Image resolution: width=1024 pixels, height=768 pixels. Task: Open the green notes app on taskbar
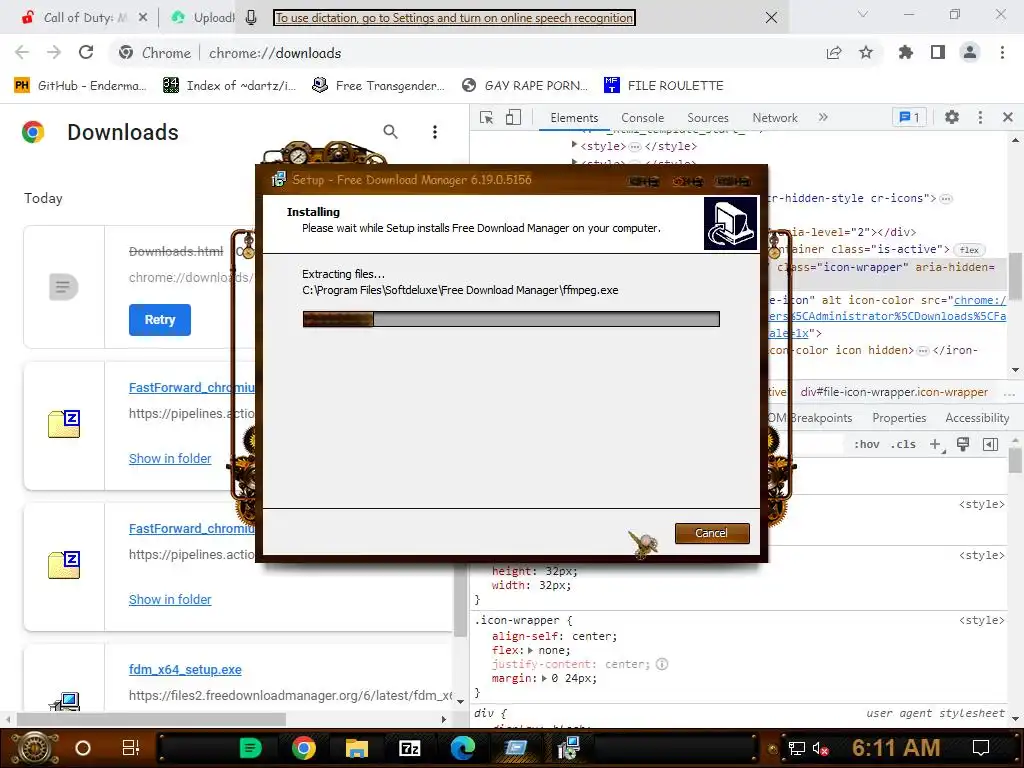[250, 748]
